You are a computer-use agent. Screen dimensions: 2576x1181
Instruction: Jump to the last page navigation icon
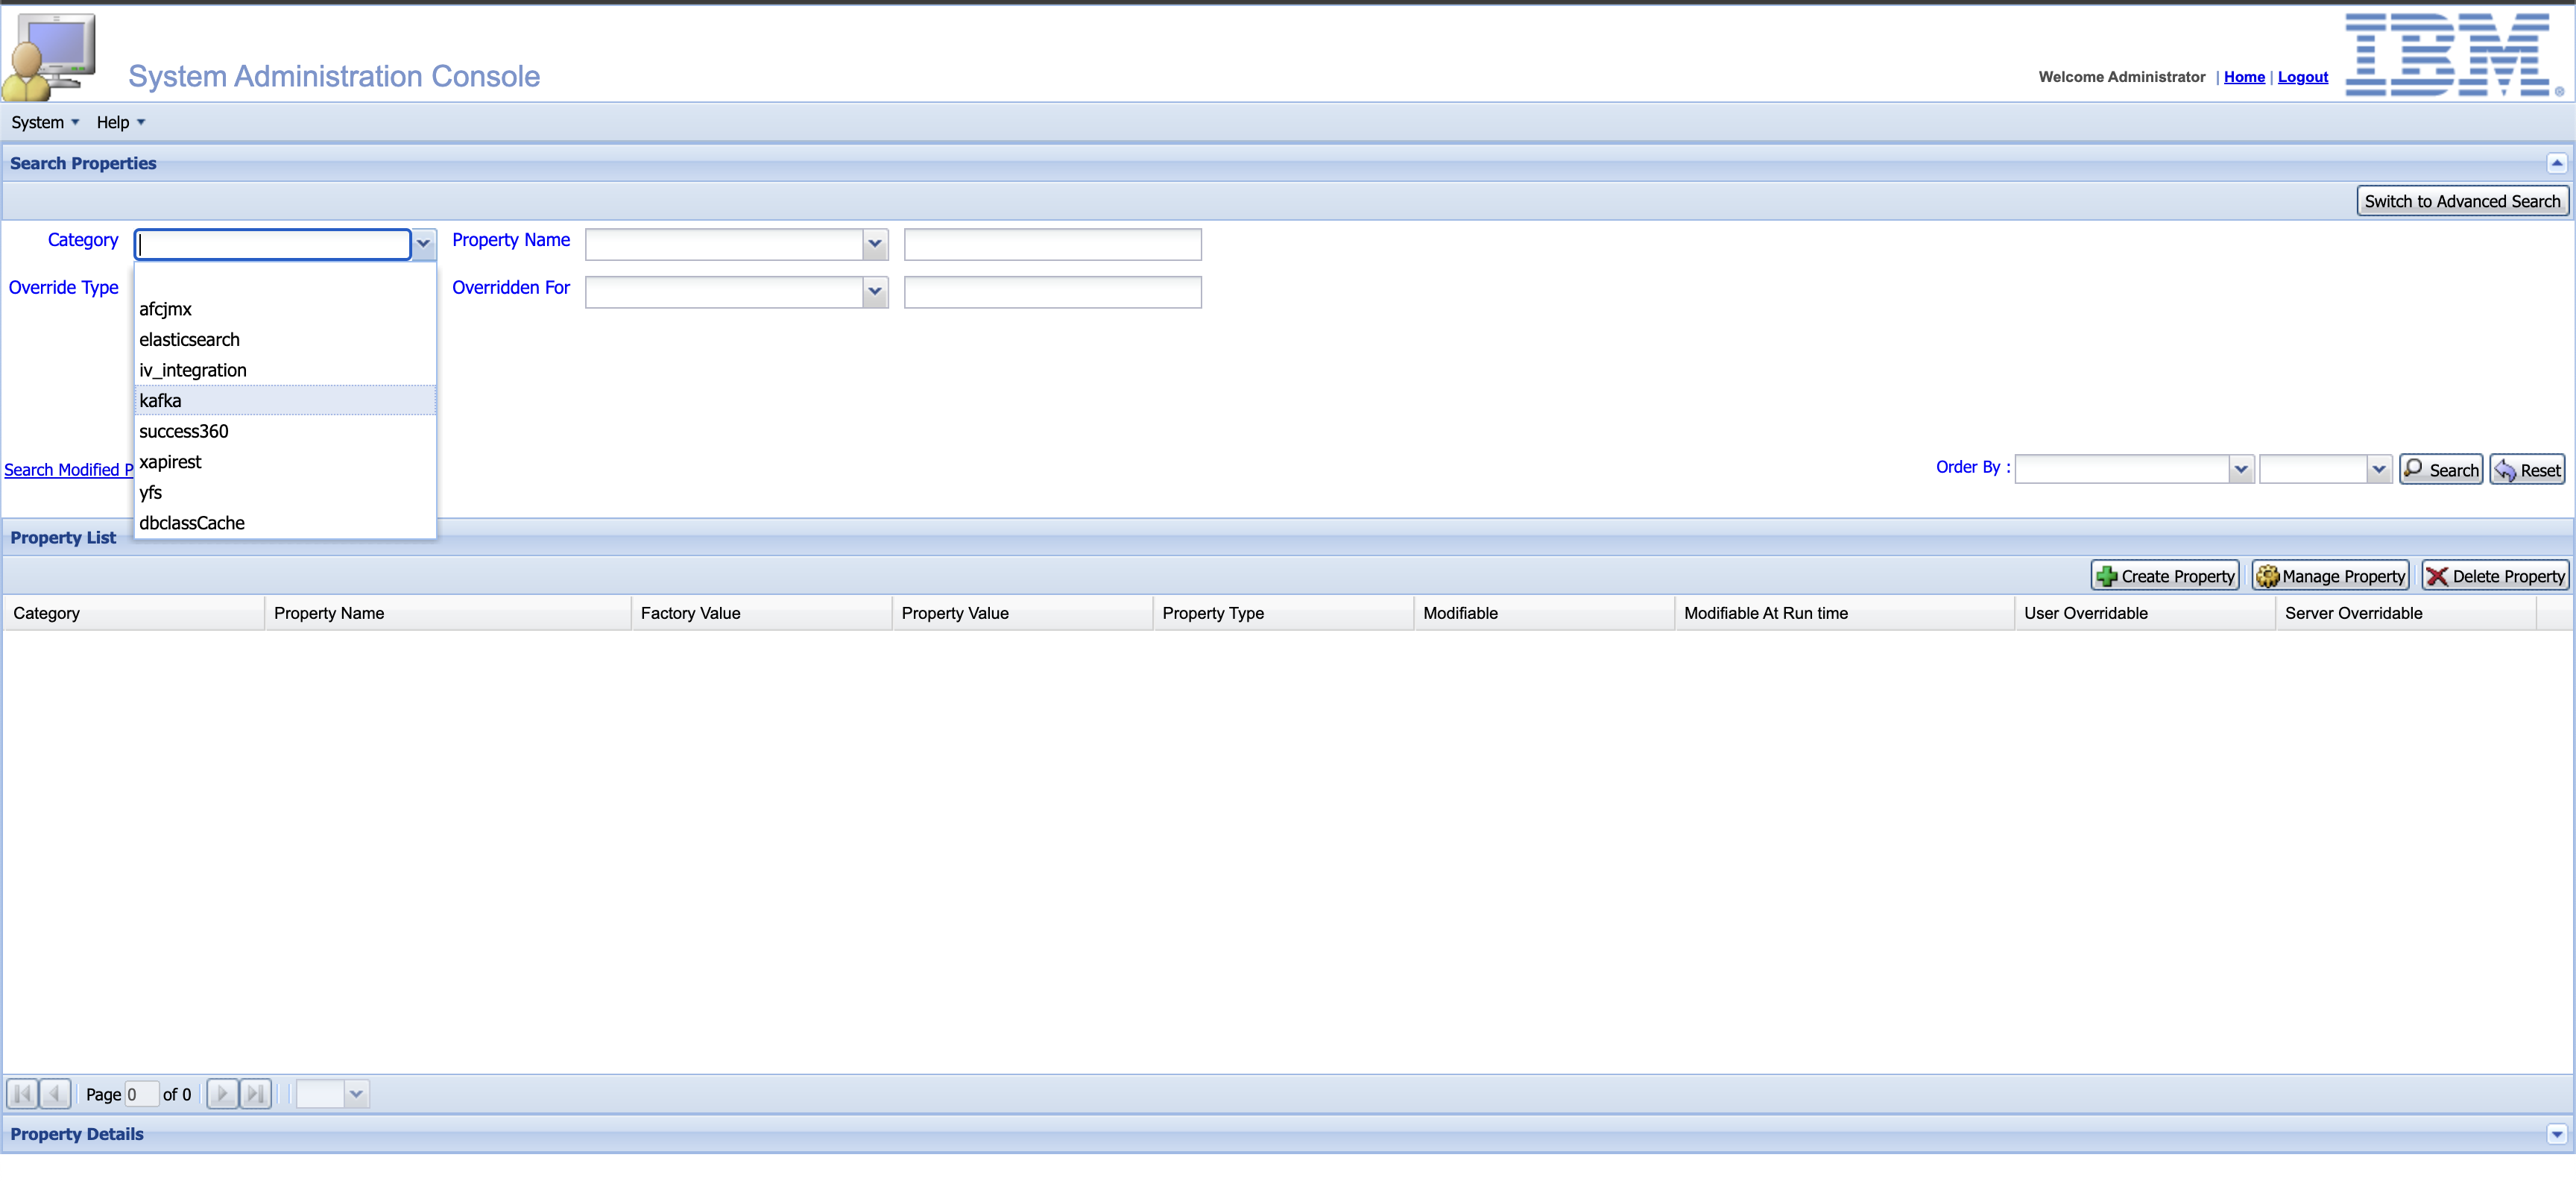pyautogui.click(x=256, y=1094)
